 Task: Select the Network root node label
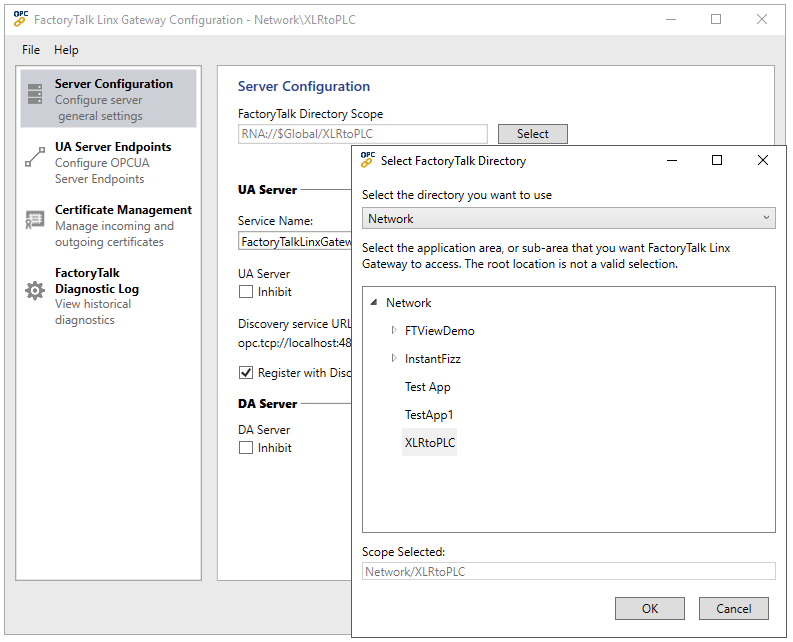[409, 303]
